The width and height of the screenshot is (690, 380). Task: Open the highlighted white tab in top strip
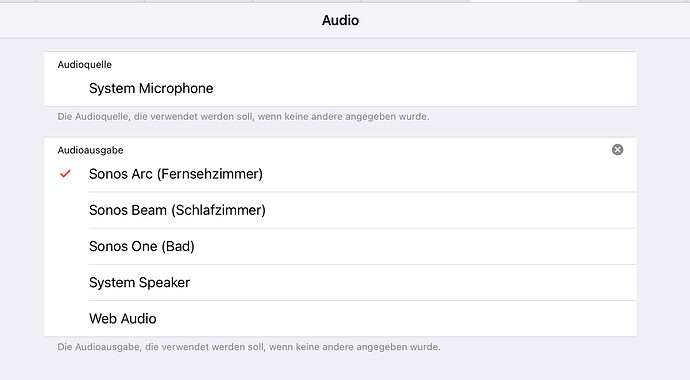point(524,1)
